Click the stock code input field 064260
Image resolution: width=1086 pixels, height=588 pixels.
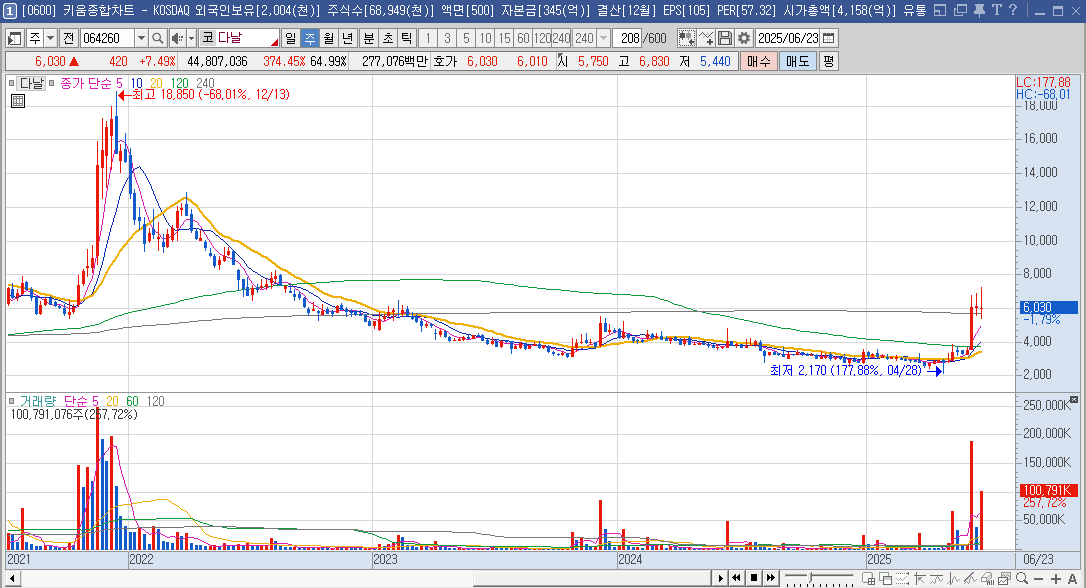[107, 38]
